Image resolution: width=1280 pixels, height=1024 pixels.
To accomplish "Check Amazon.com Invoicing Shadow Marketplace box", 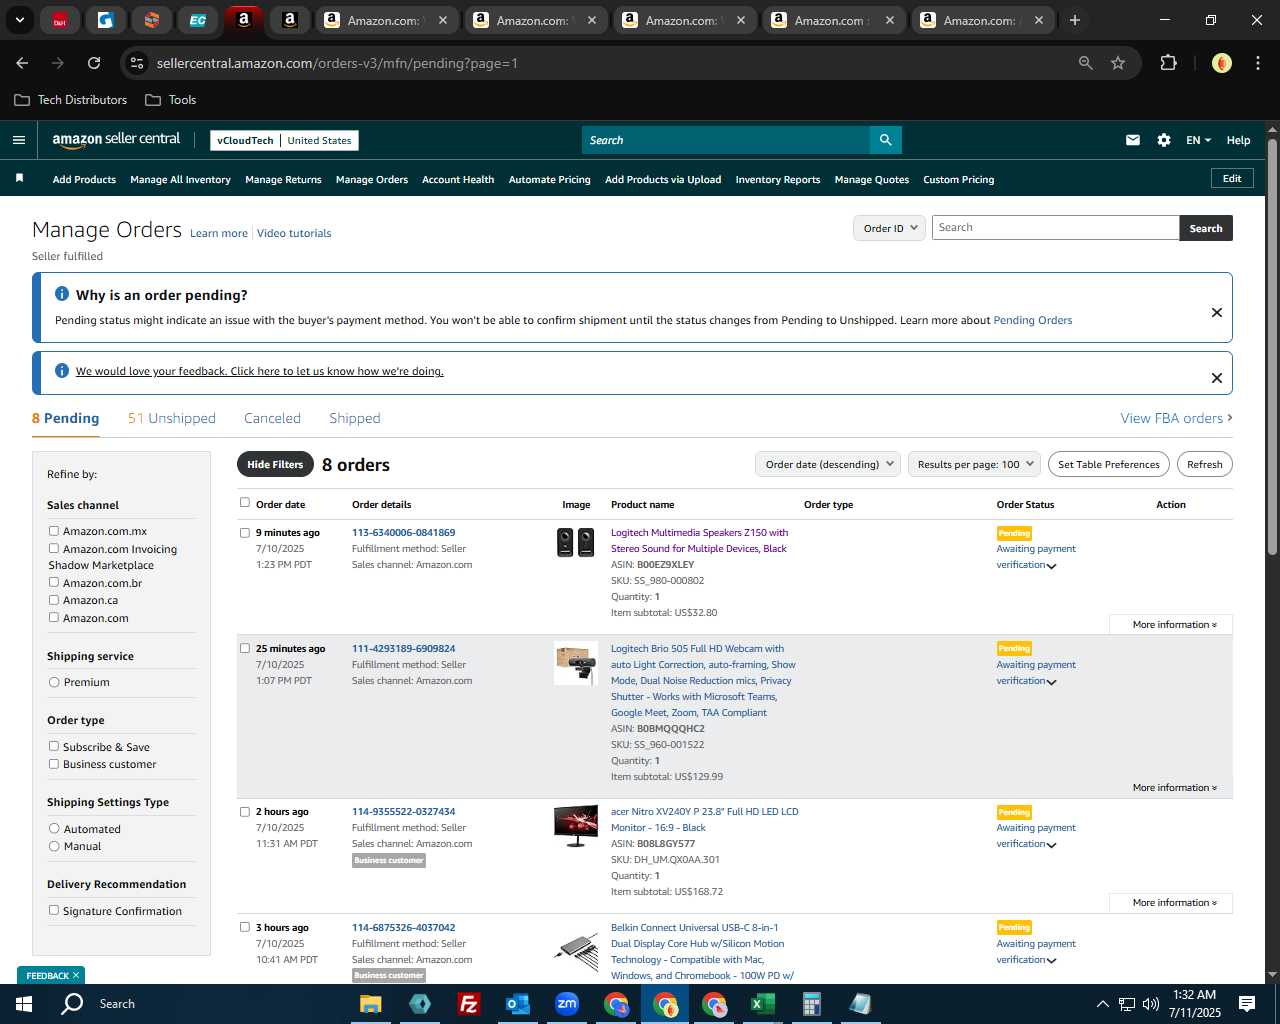I will (54, 548).
